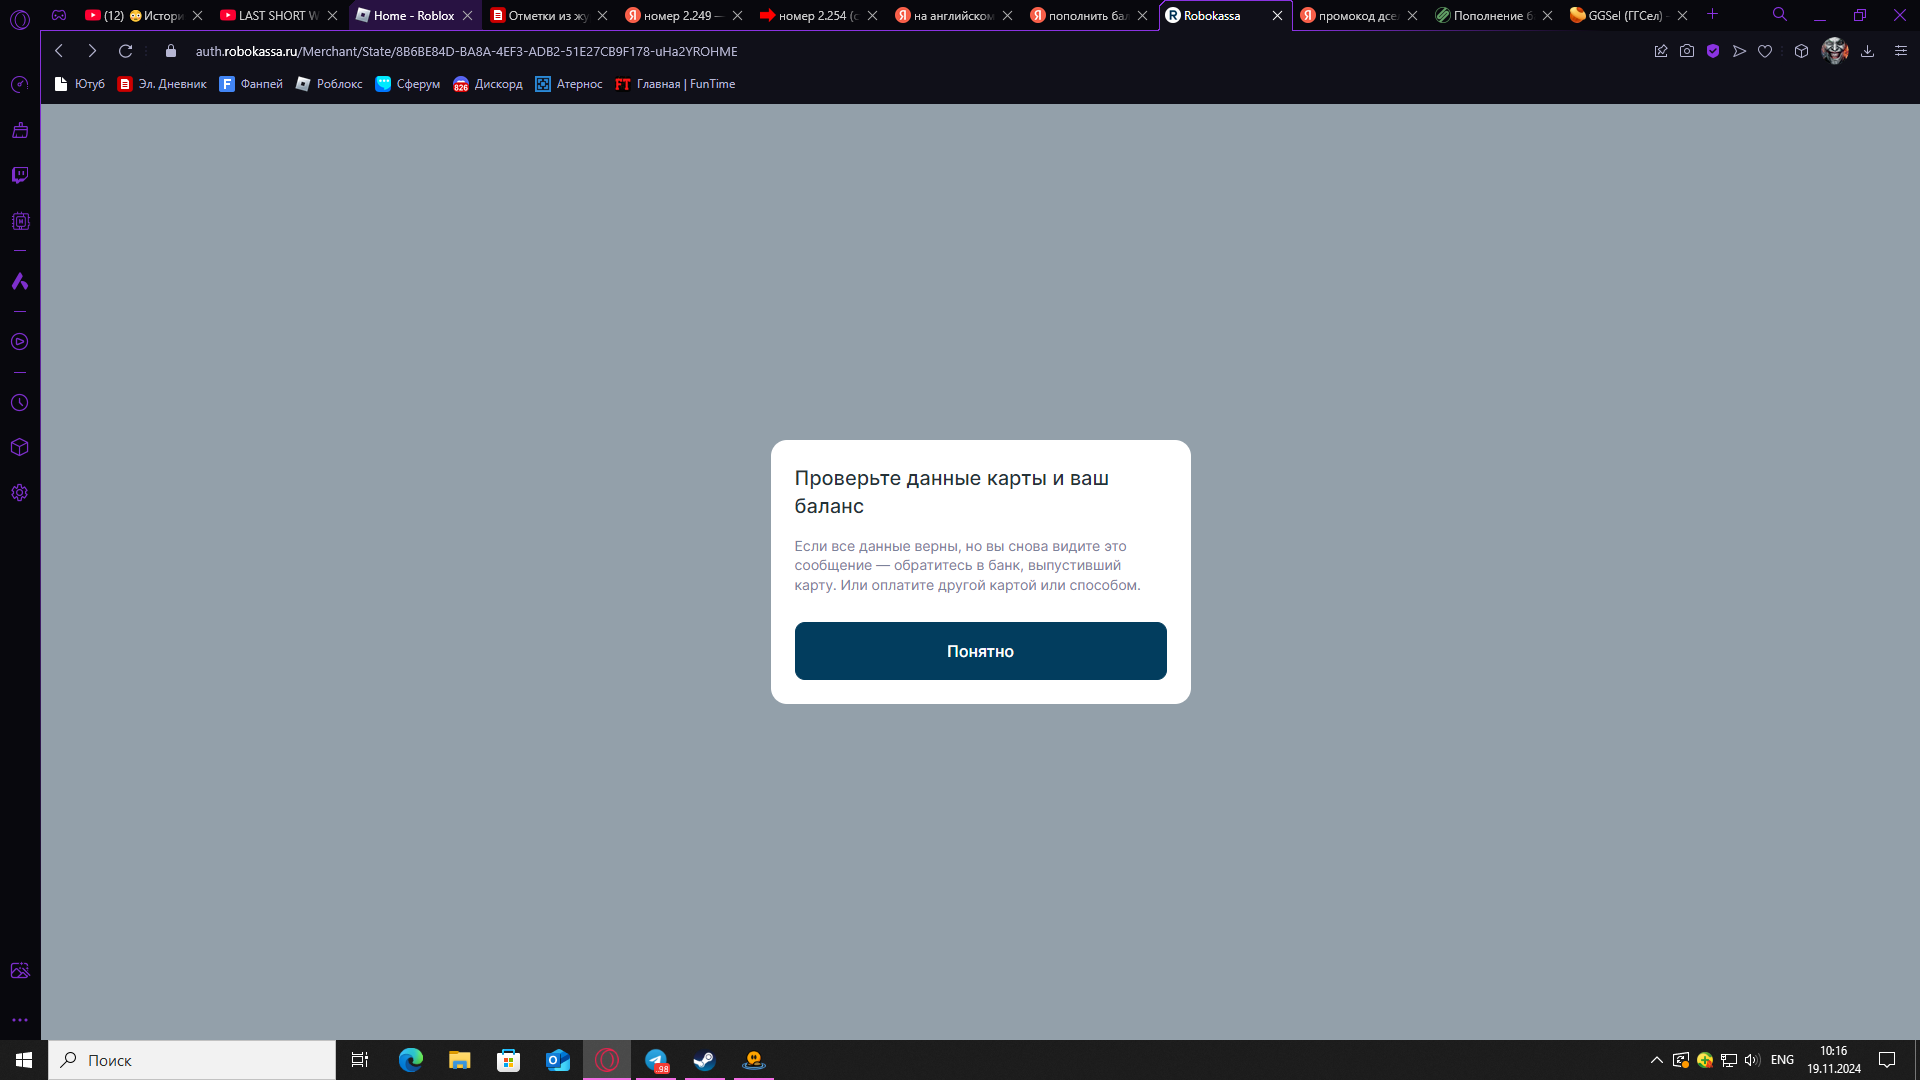Open new tab plus button

[x=1712, y=14]
